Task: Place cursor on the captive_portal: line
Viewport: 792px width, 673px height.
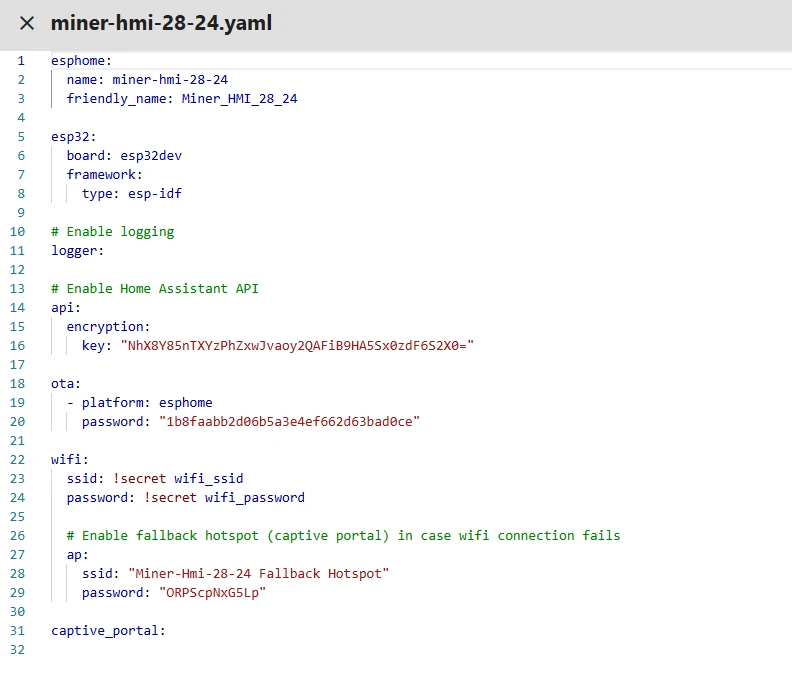Action: 108,631
